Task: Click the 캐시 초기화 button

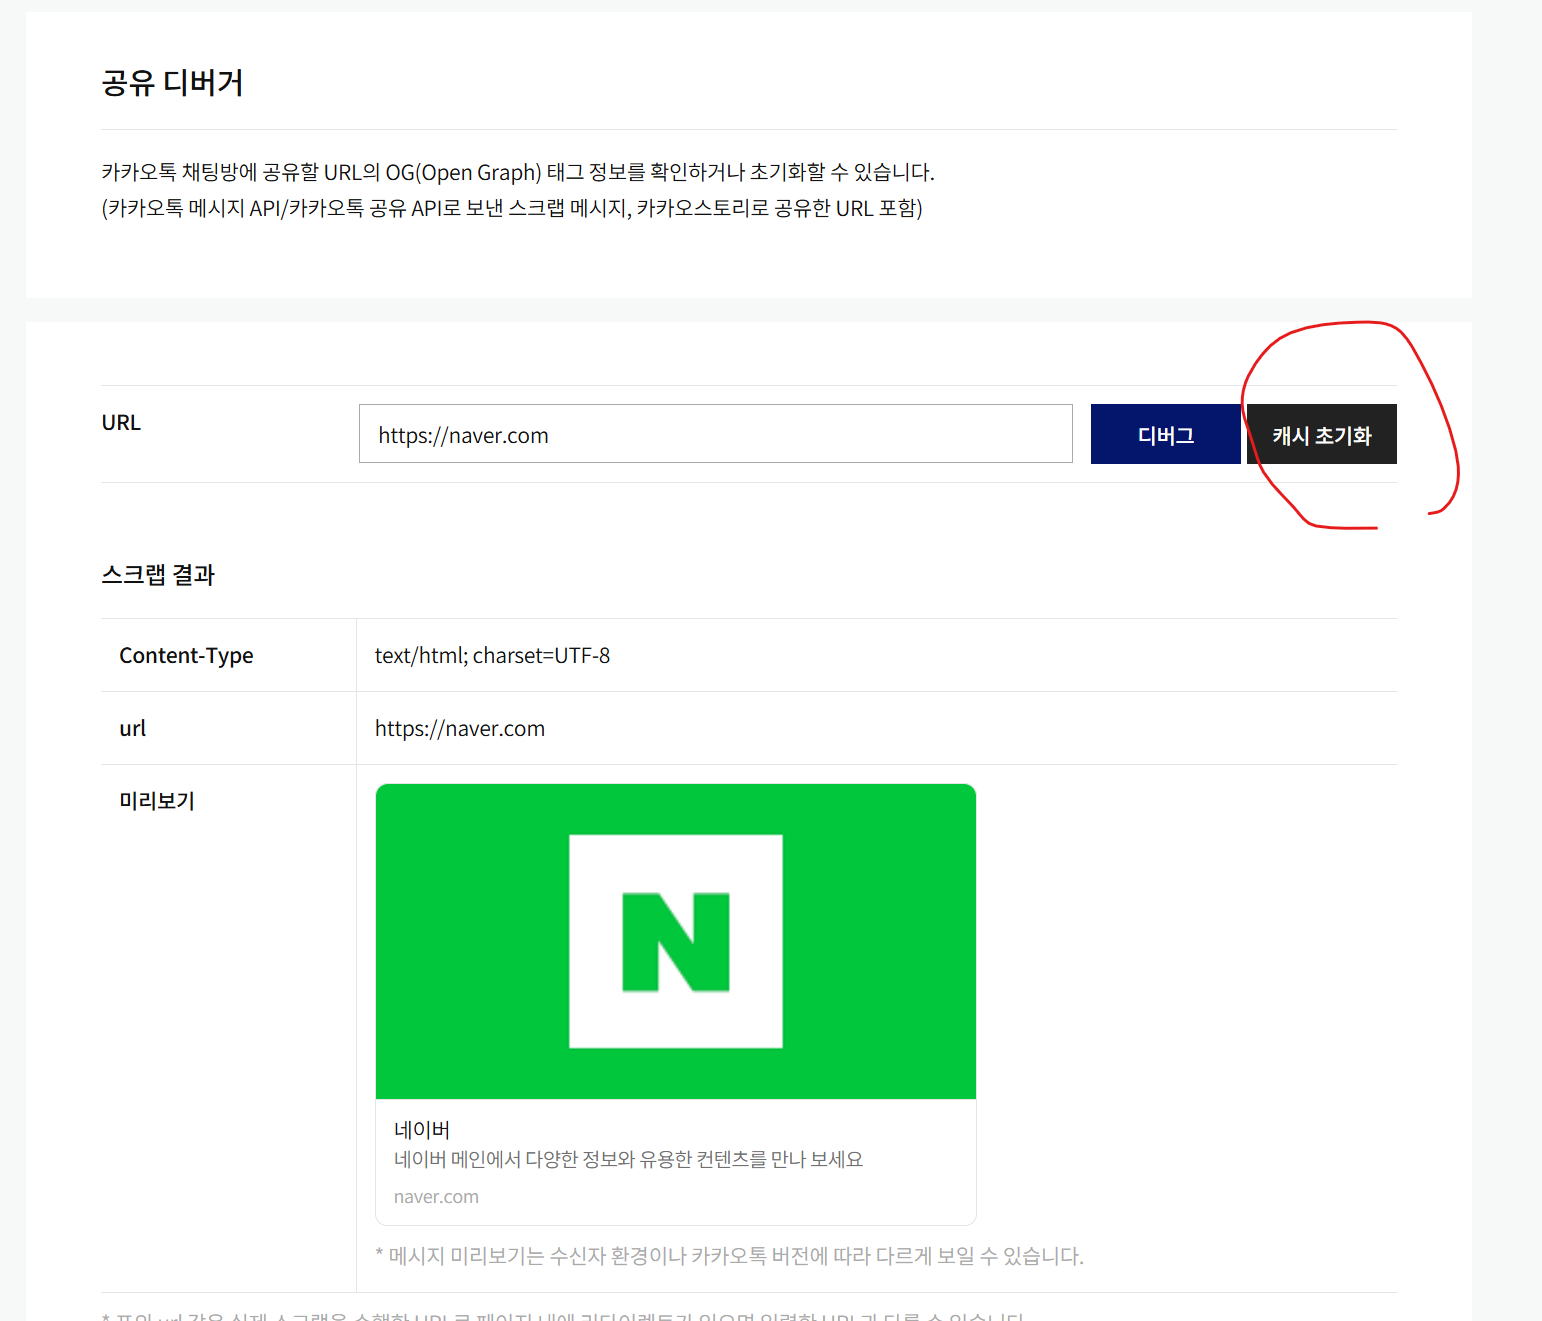Action: click(x=1321, y=434)
